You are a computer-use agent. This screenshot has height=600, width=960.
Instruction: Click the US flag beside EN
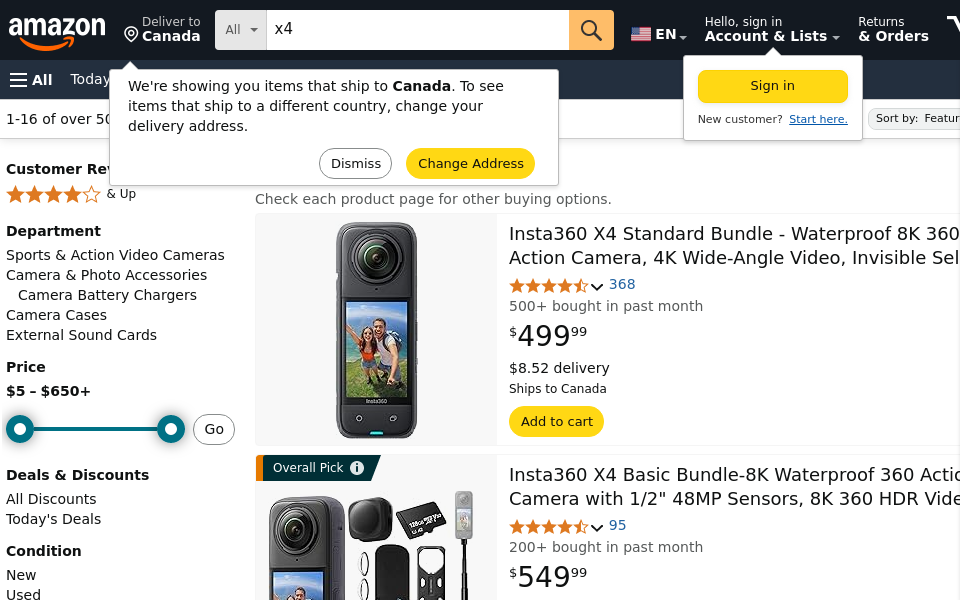(x=641, y=33)
